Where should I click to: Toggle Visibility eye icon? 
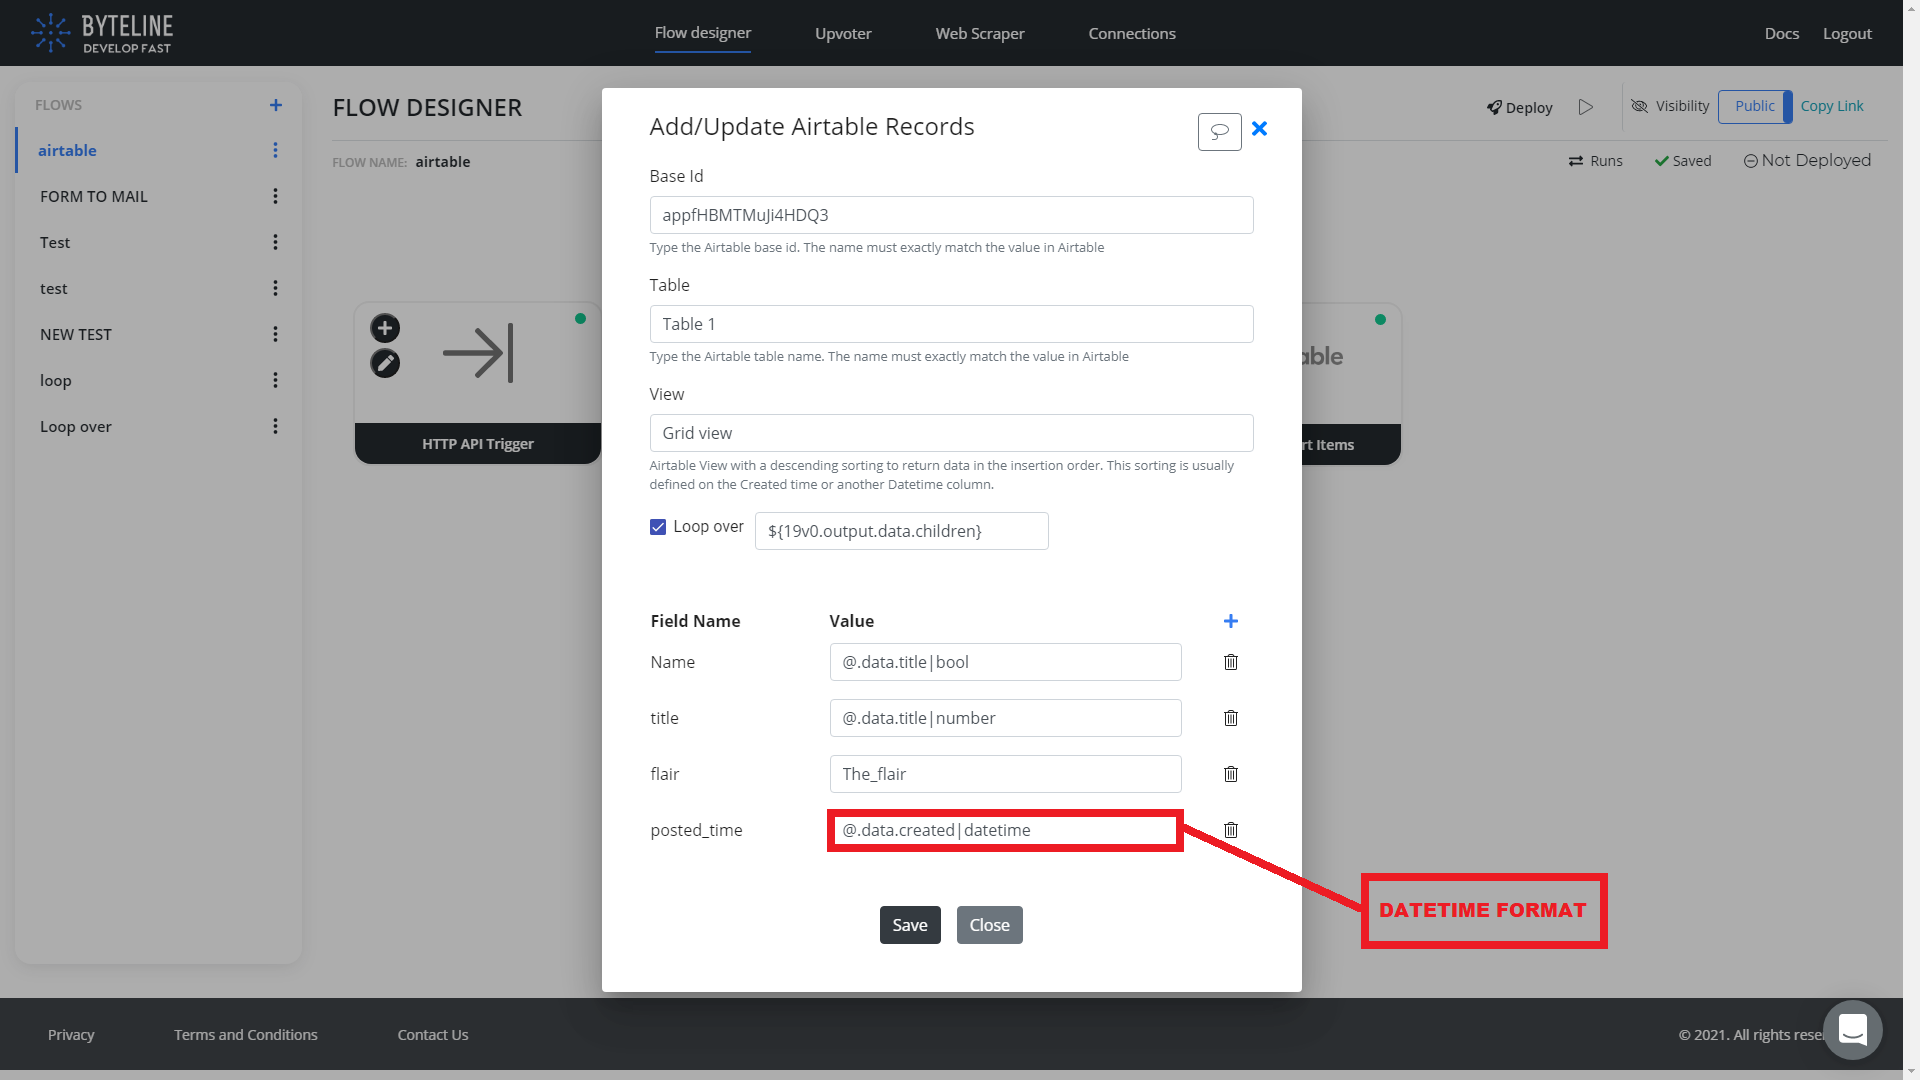[x=1639, y=106]
